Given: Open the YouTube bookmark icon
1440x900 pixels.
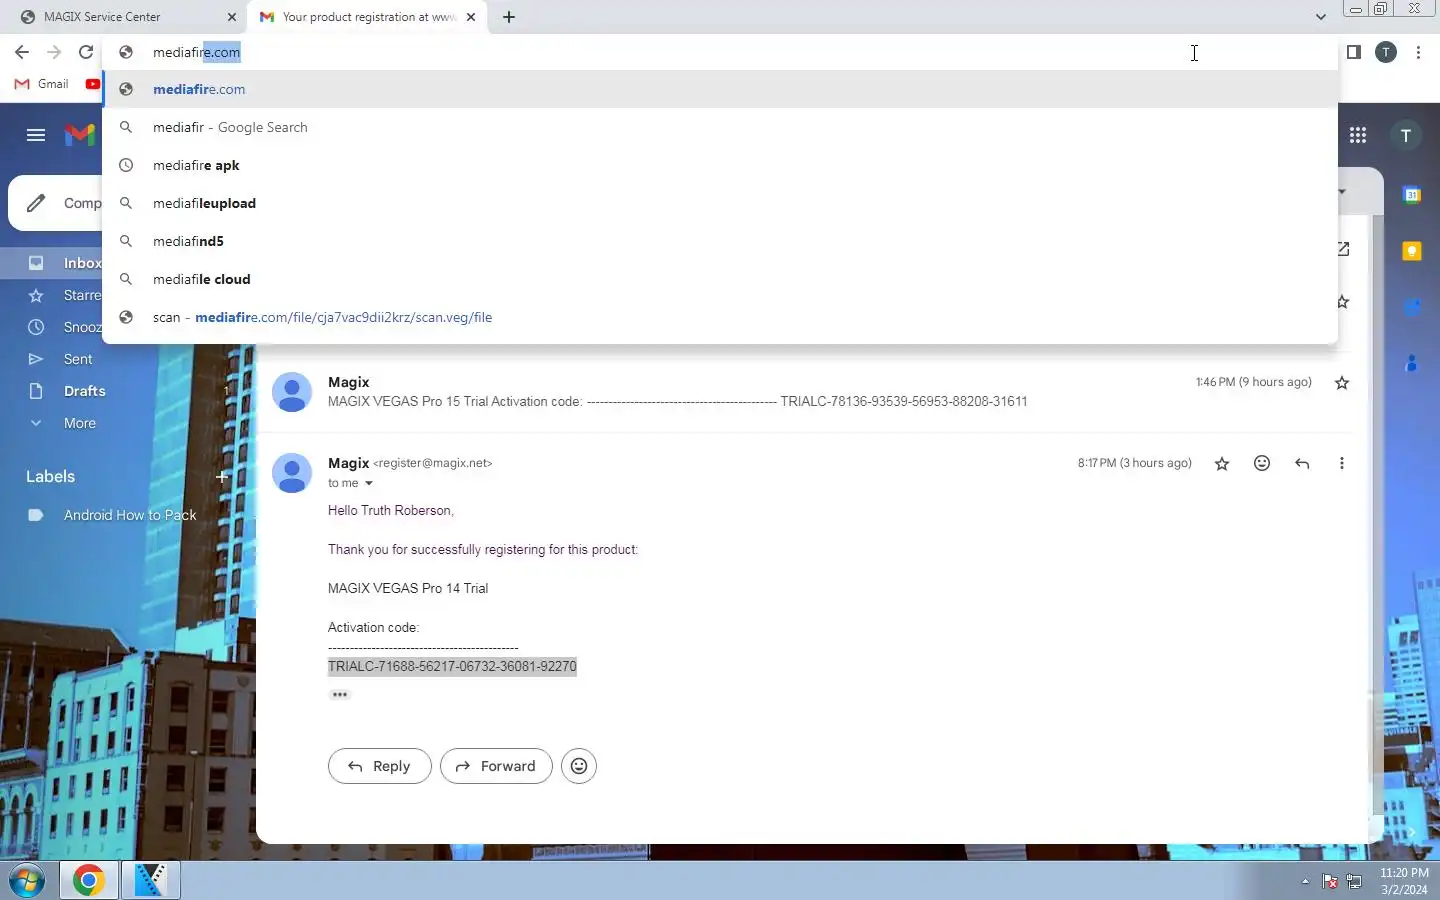Looking at the screenshot, I should click(93, 84).
